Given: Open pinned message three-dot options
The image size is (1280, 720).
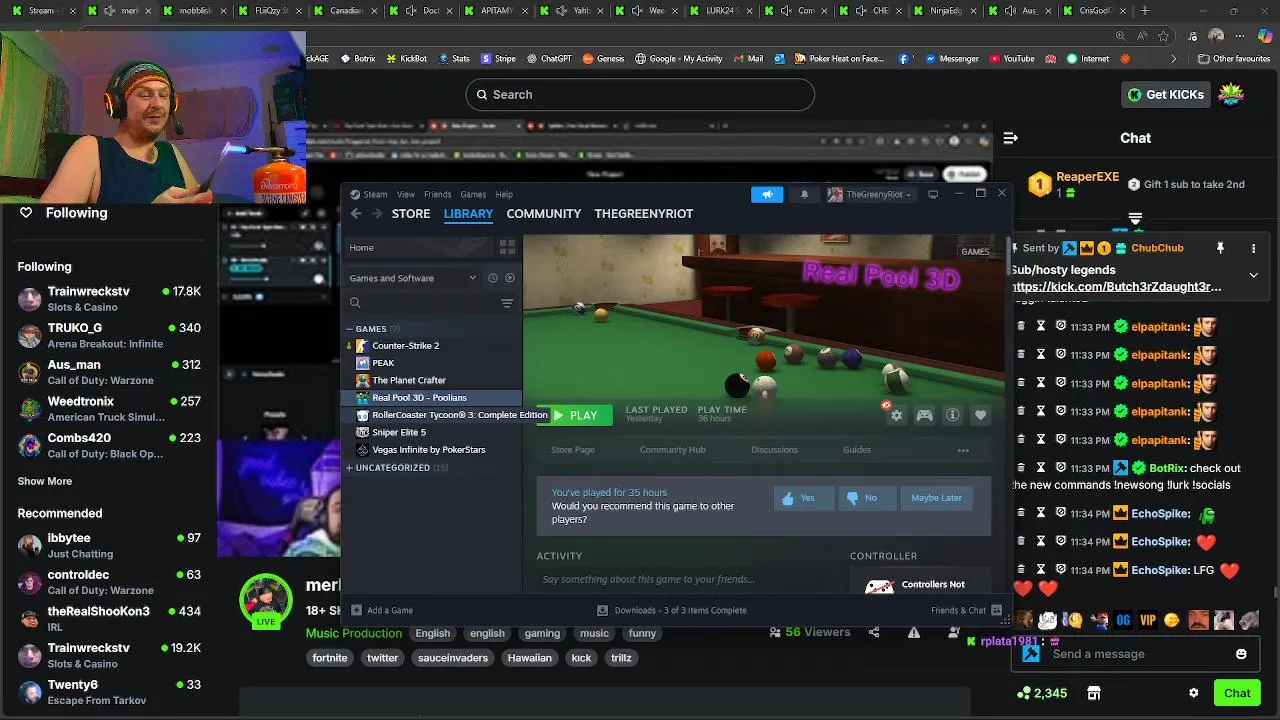Looking at the screenshot, I should 1253,248.
